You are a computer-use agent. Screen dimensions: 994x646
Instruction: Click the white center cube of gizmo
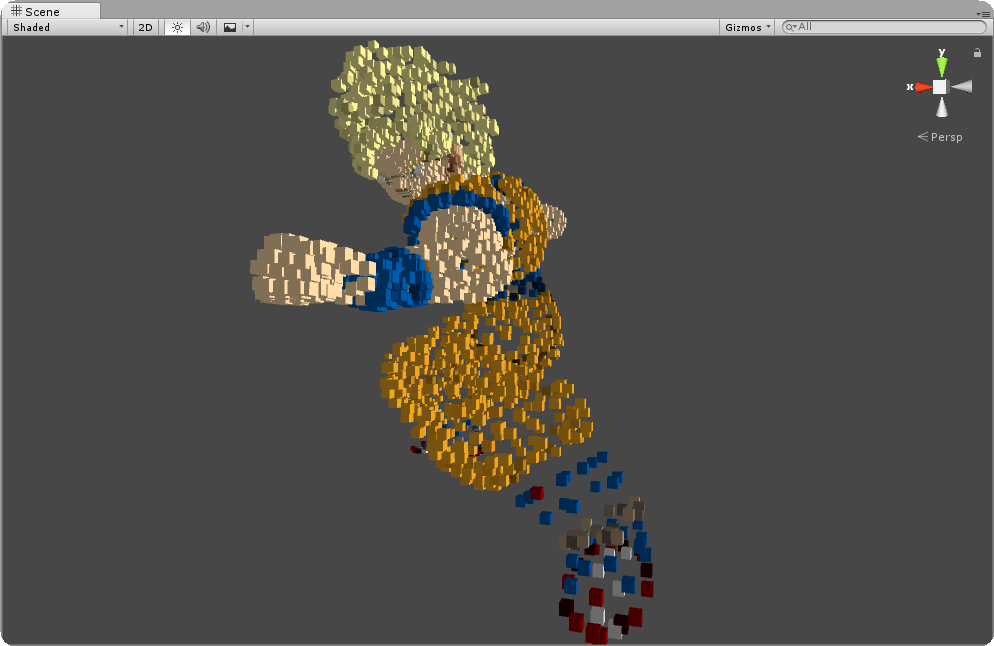[x=940, y=87]
